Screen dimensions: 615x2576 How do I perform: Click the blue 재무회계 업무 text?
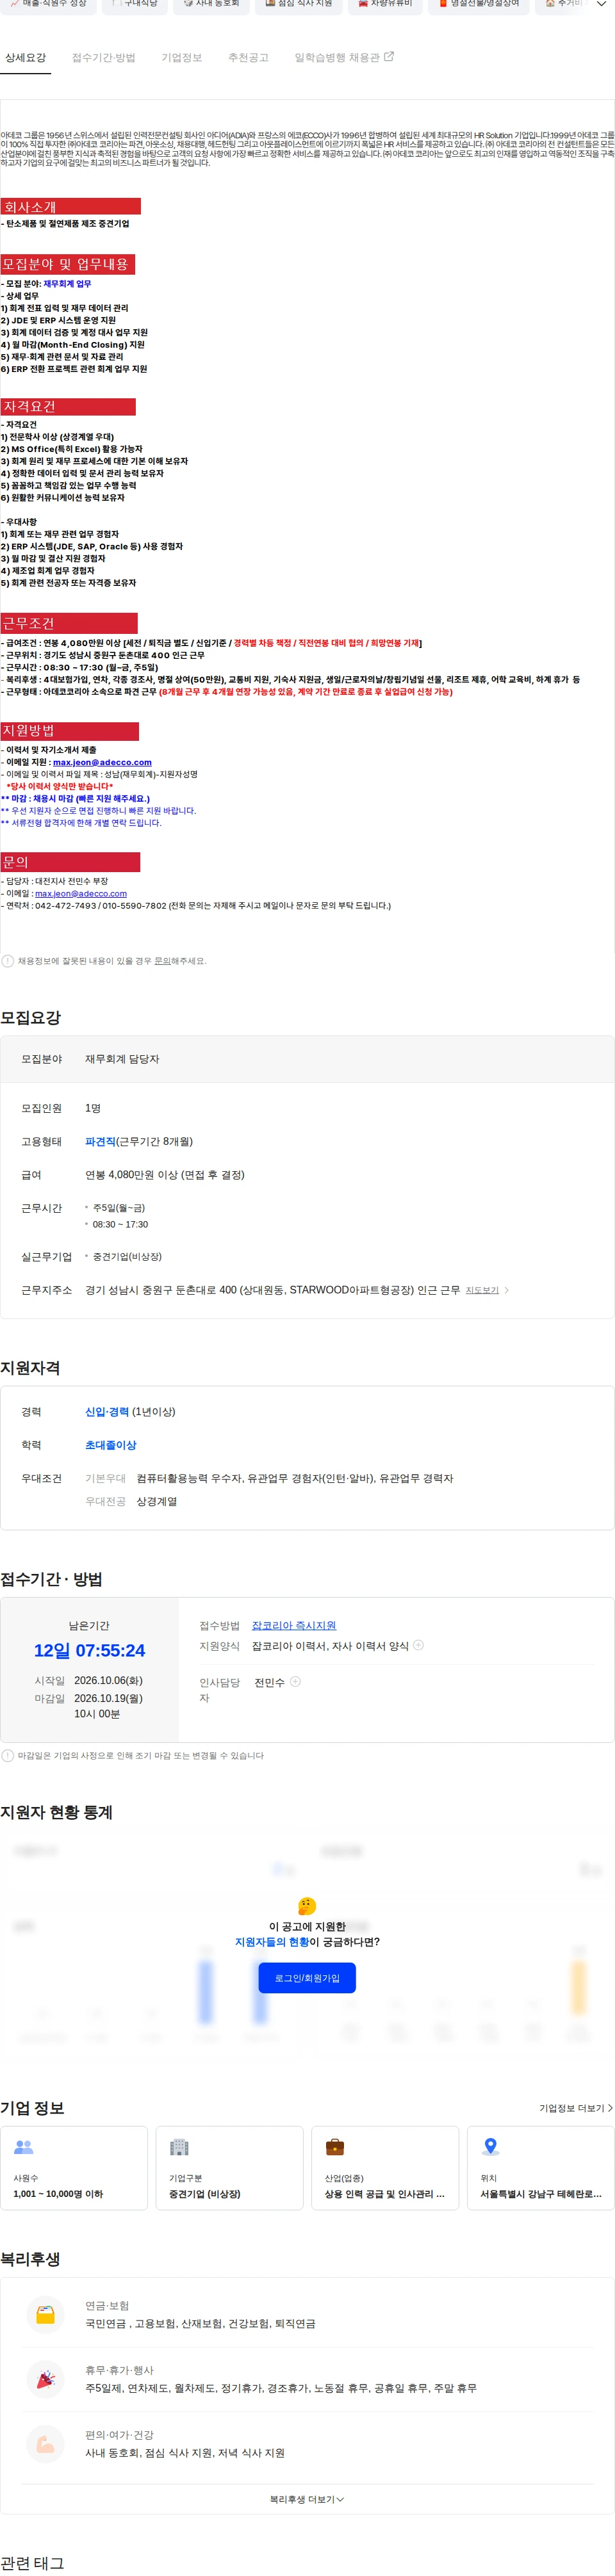(67, 284)
